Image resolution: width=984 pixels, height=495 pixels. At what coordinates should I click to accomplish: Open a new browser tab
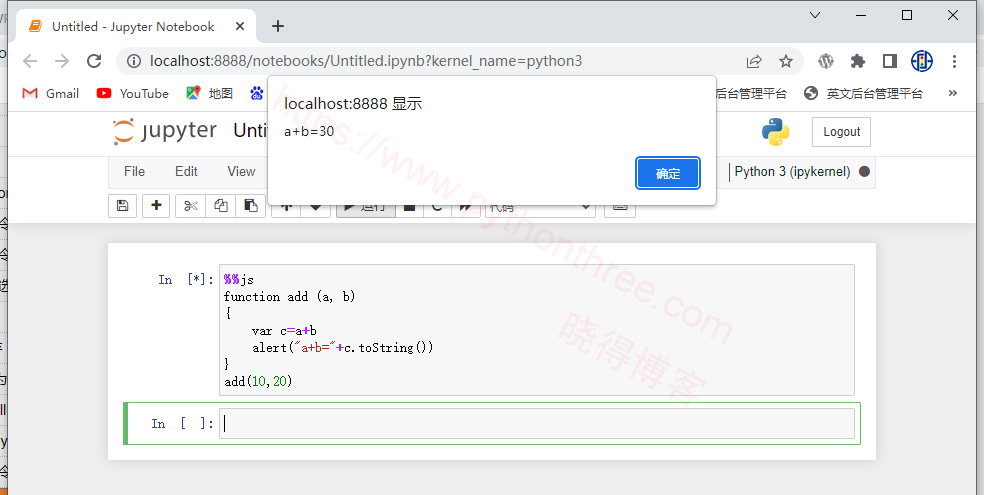tap(278, 26)
